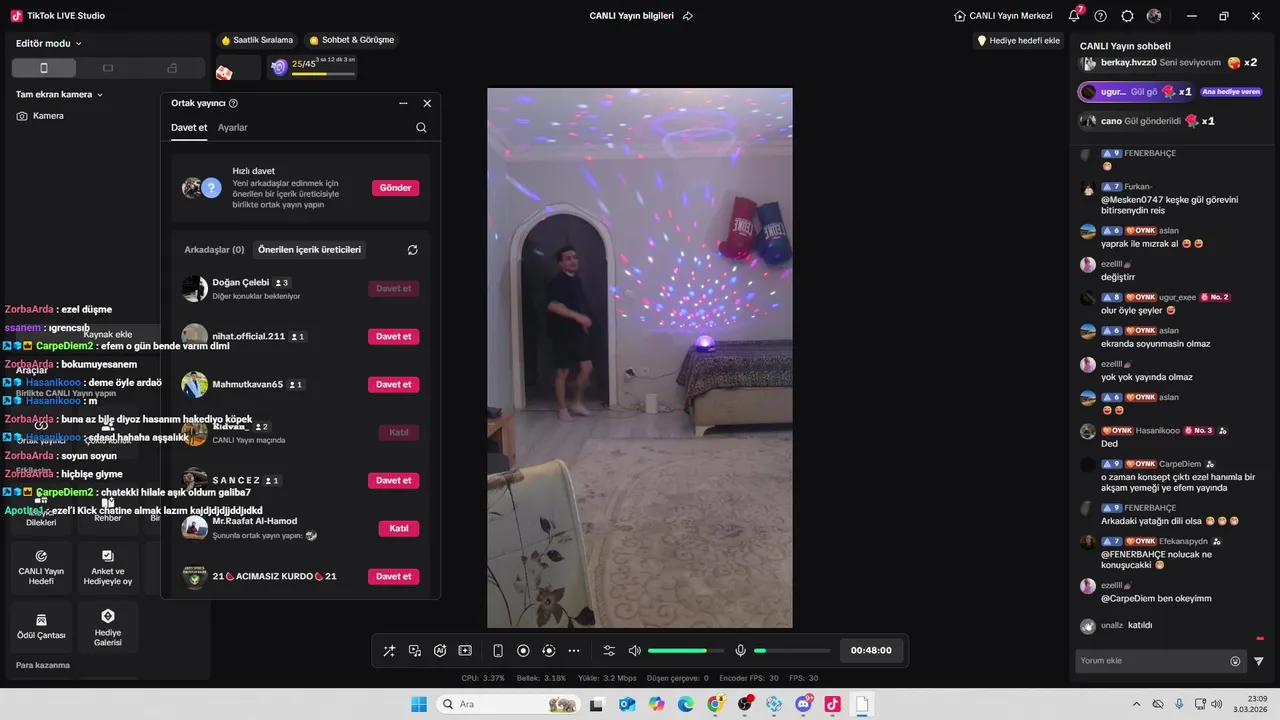1280x720 pixels.
Task: Refresh the suggested creators list
Action: coord(412,250)
